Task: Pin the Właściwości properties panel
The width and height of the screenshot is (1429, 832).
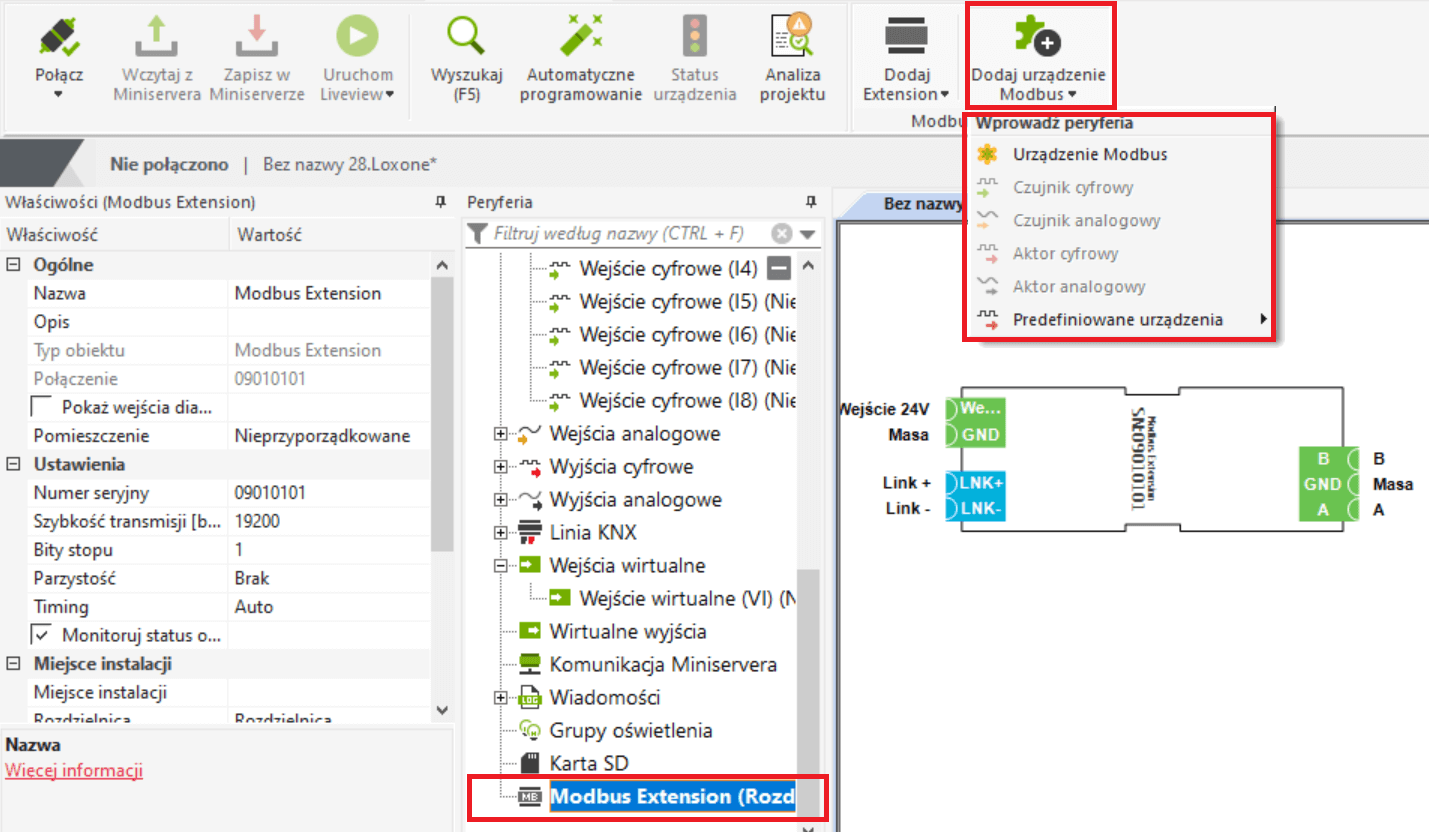Action: pyautogui.click(x=440, y=202)
